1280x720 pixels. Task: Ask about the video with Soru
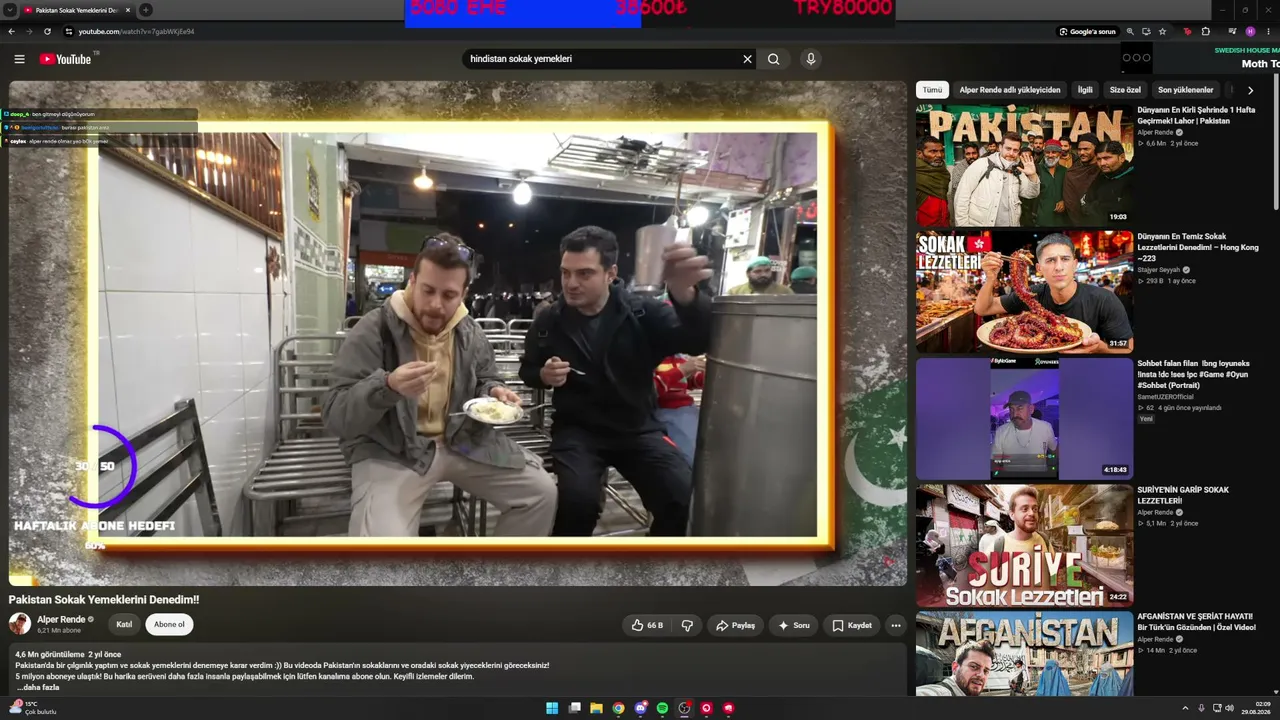794,626
